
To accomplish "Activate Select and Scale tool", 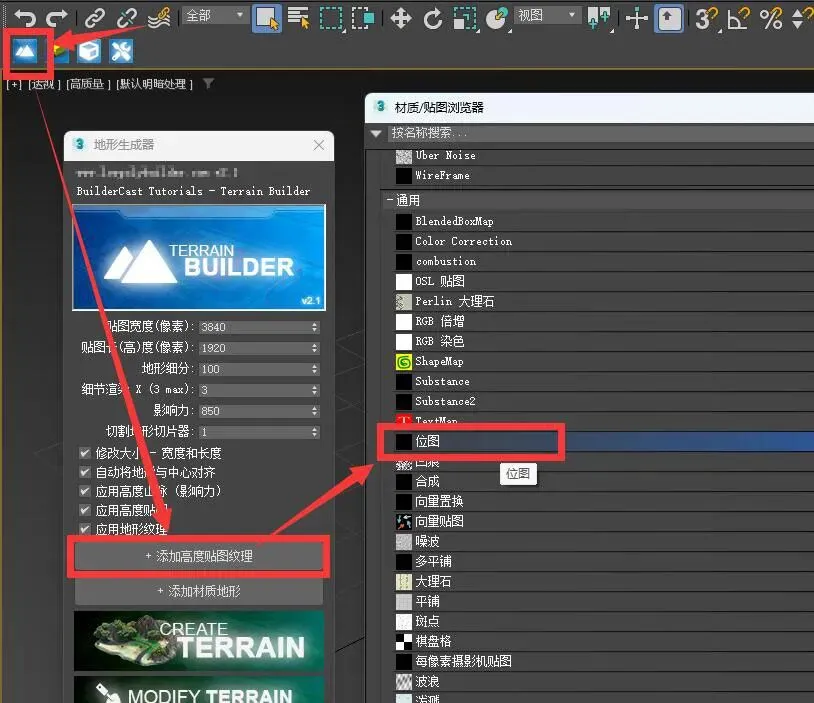I will tap(465, 18).
